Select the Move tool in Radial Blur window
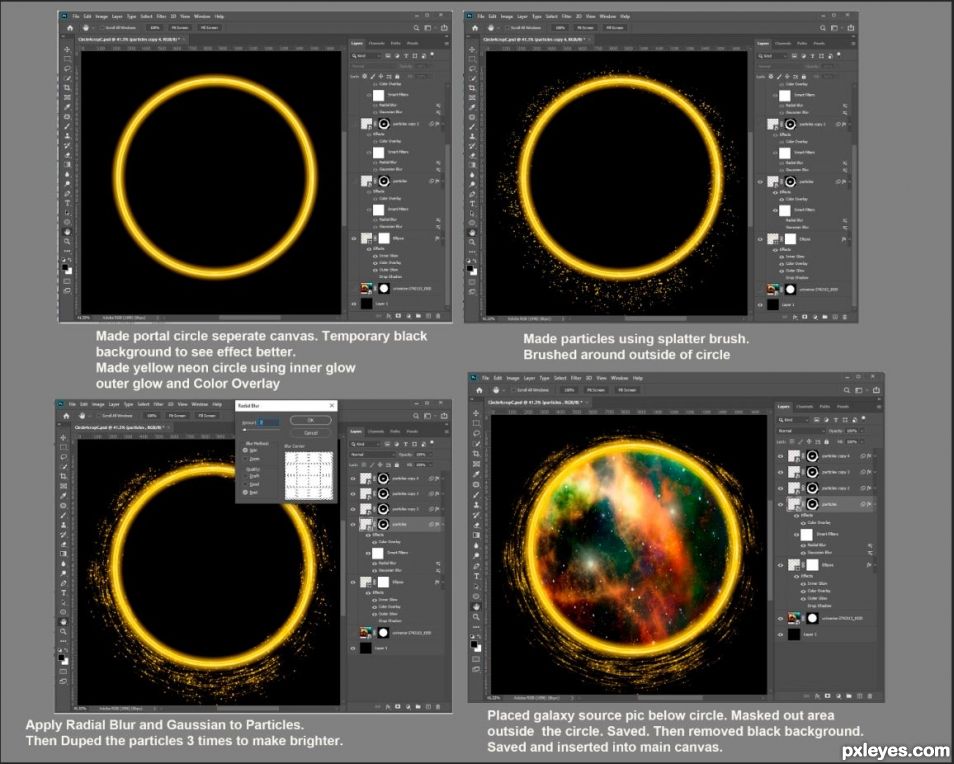Viewport: 954px width, 764px height. pos(63,437)
